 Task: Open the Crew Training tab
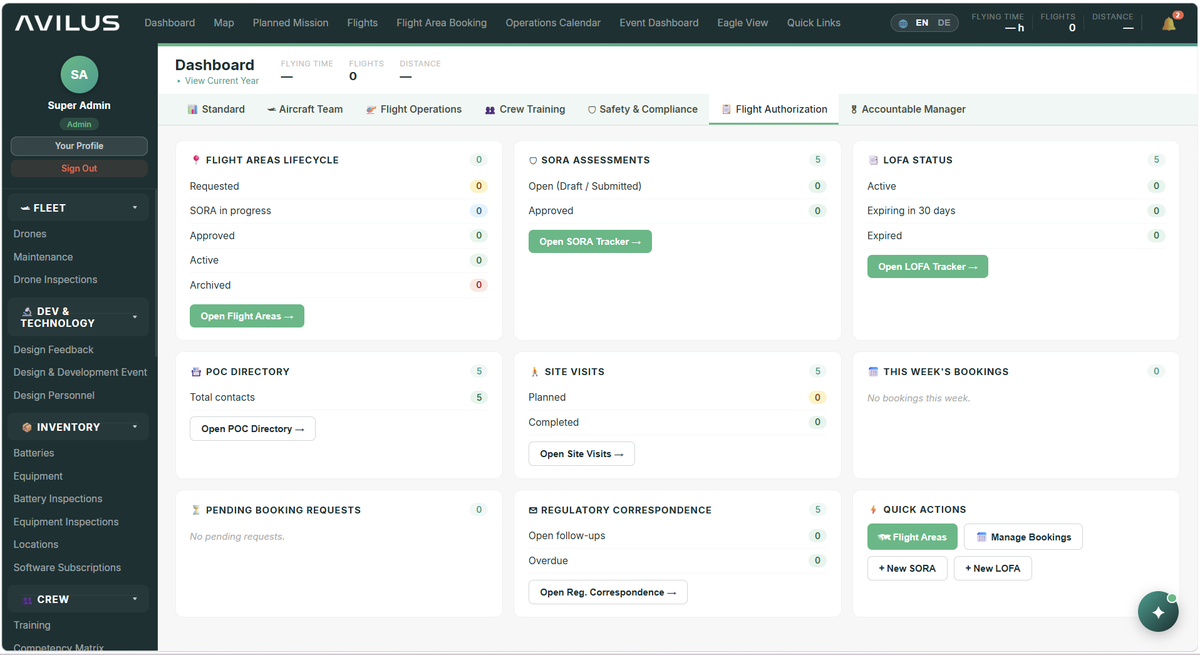(x=525, y=109)
